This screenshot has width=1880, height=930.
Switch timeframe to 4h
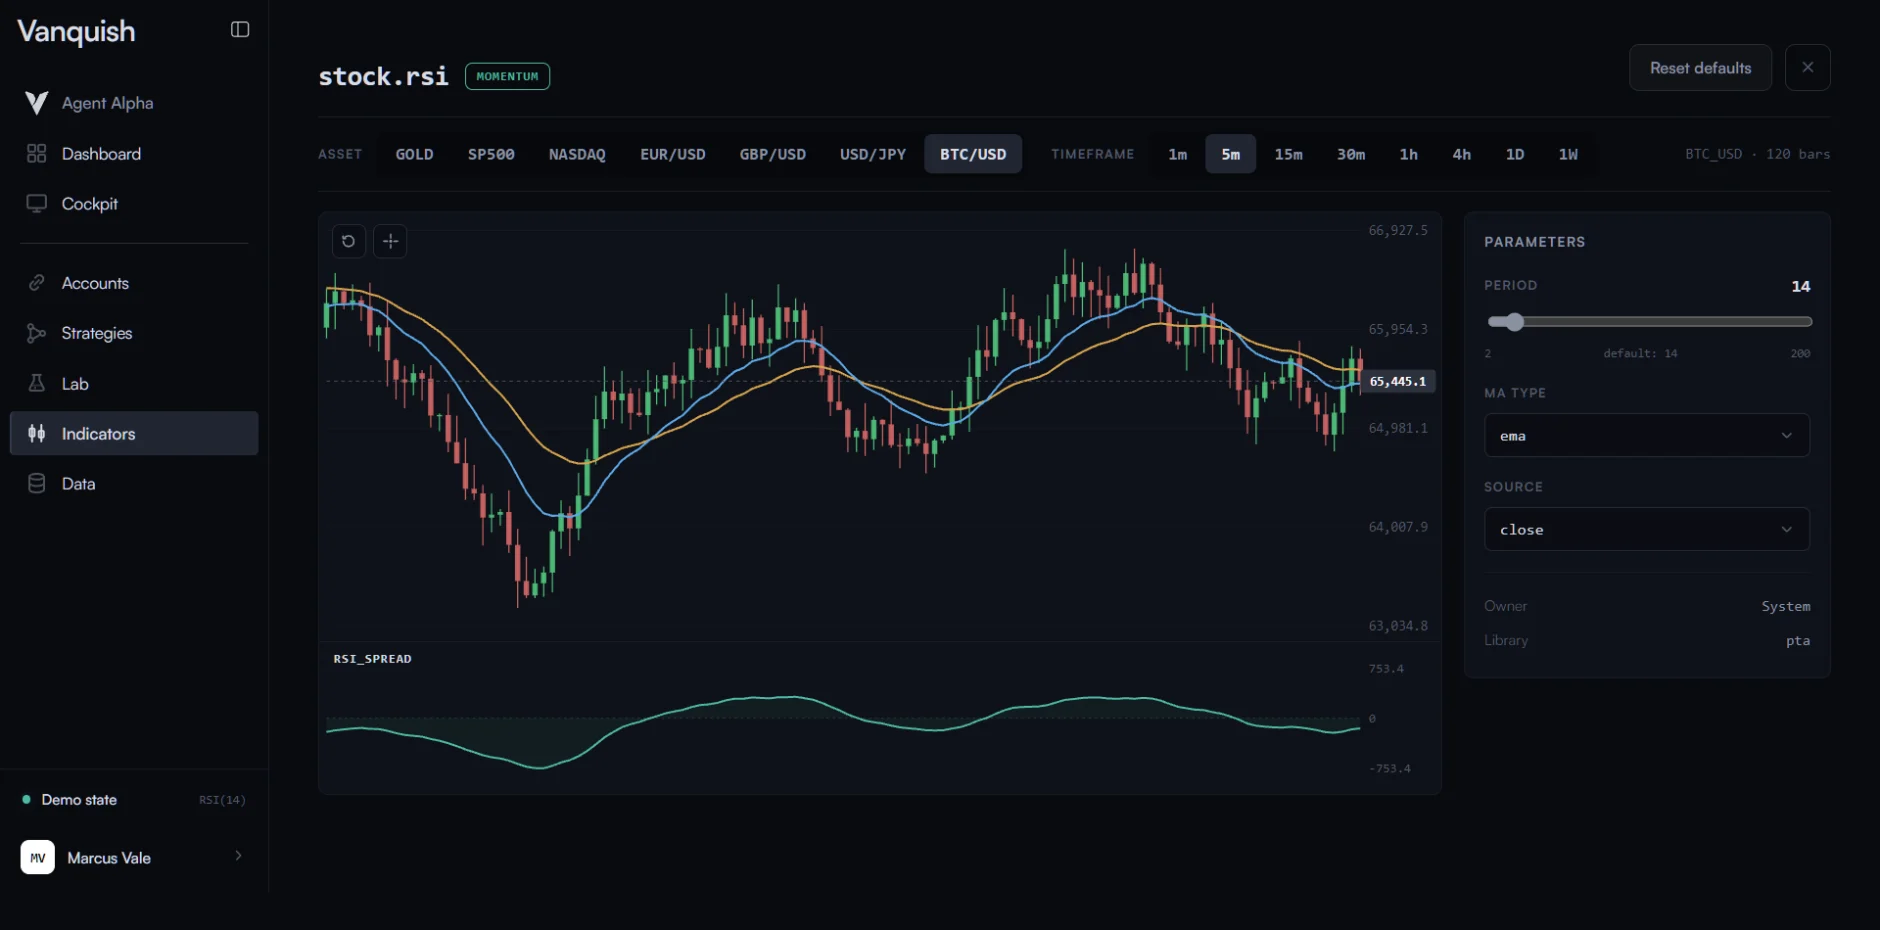pos(1461,154)
